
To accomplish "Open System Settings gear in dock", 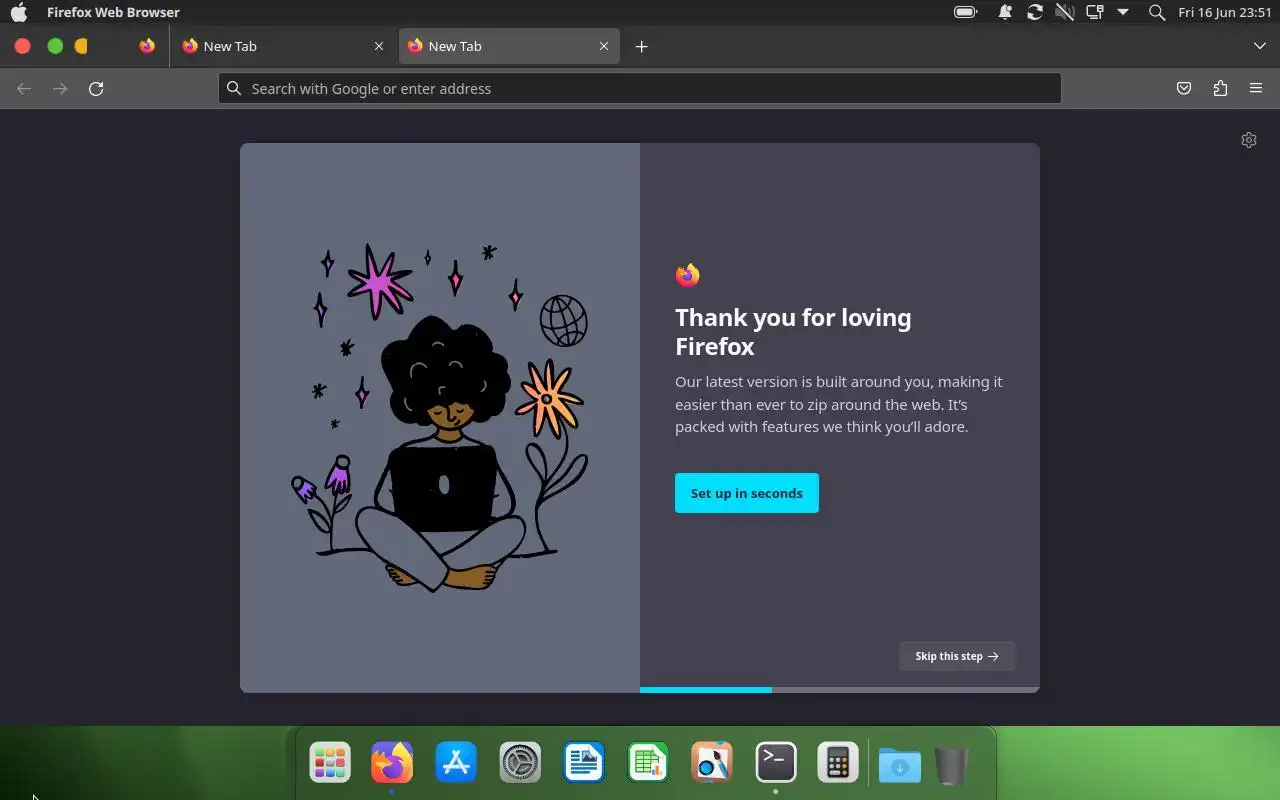I will (x=520, y=763).
